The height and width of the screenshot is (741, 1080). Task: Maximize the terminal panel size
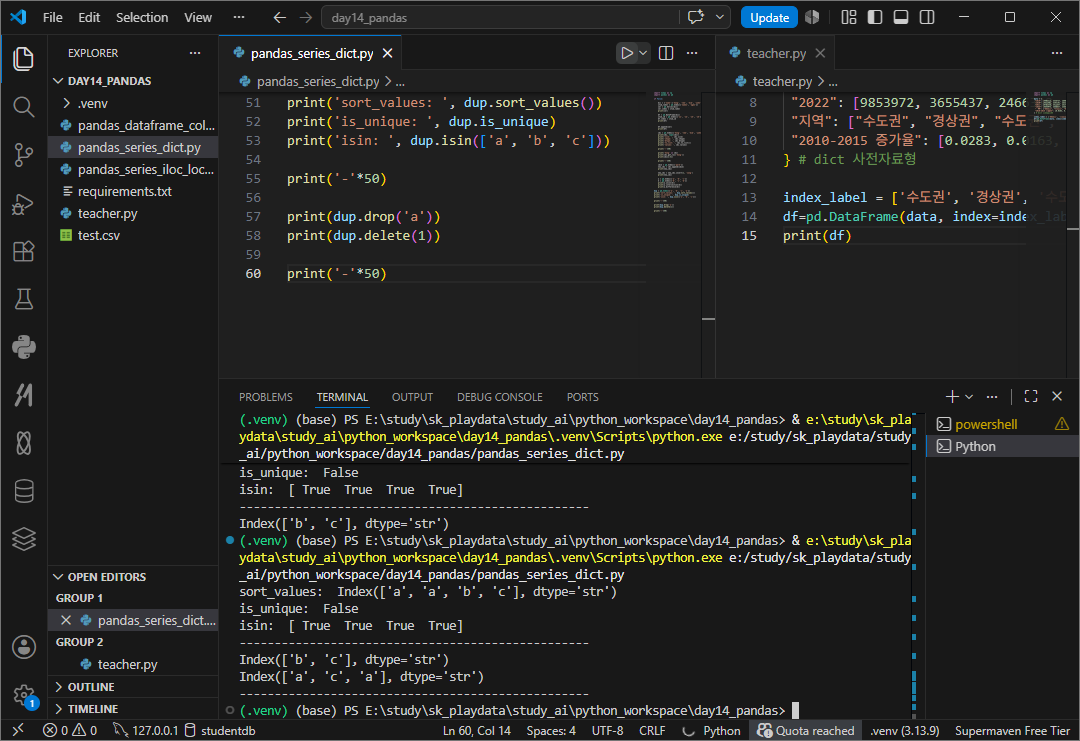[1031, 396]
